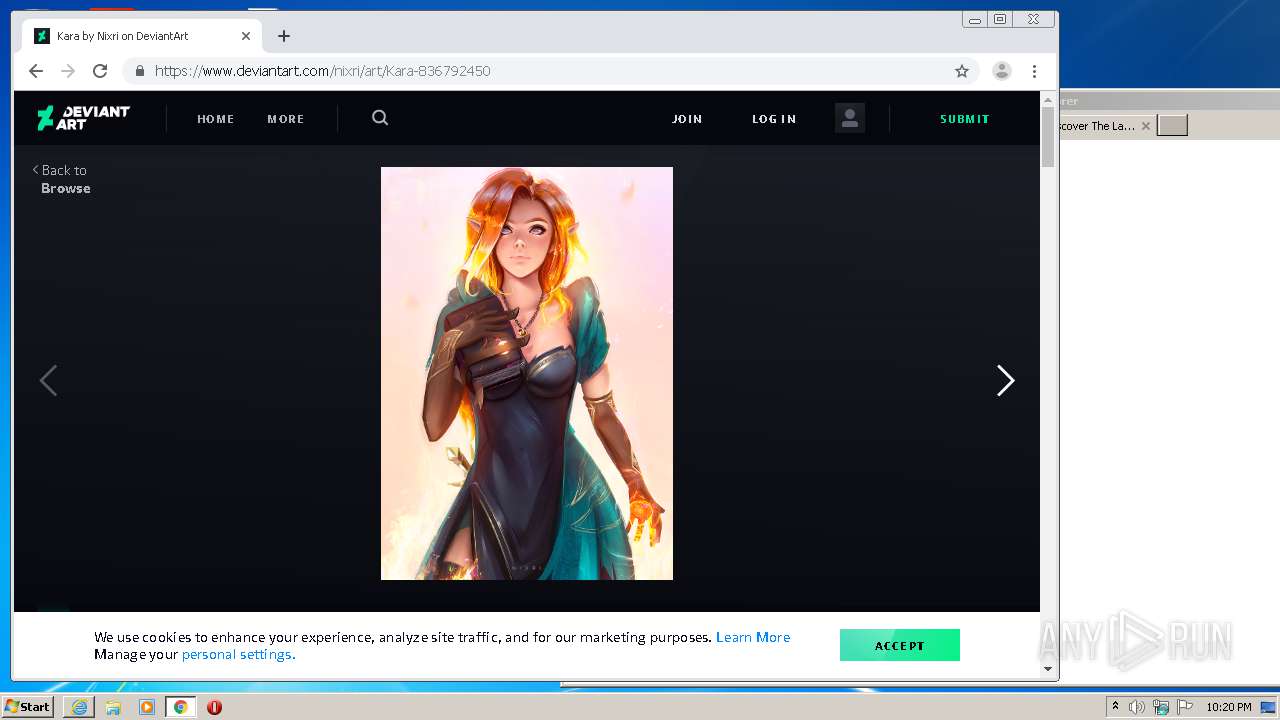The image size is (1280, 720).
Task: Click the site padlock icon in address bar
Action: click(139, 71)
